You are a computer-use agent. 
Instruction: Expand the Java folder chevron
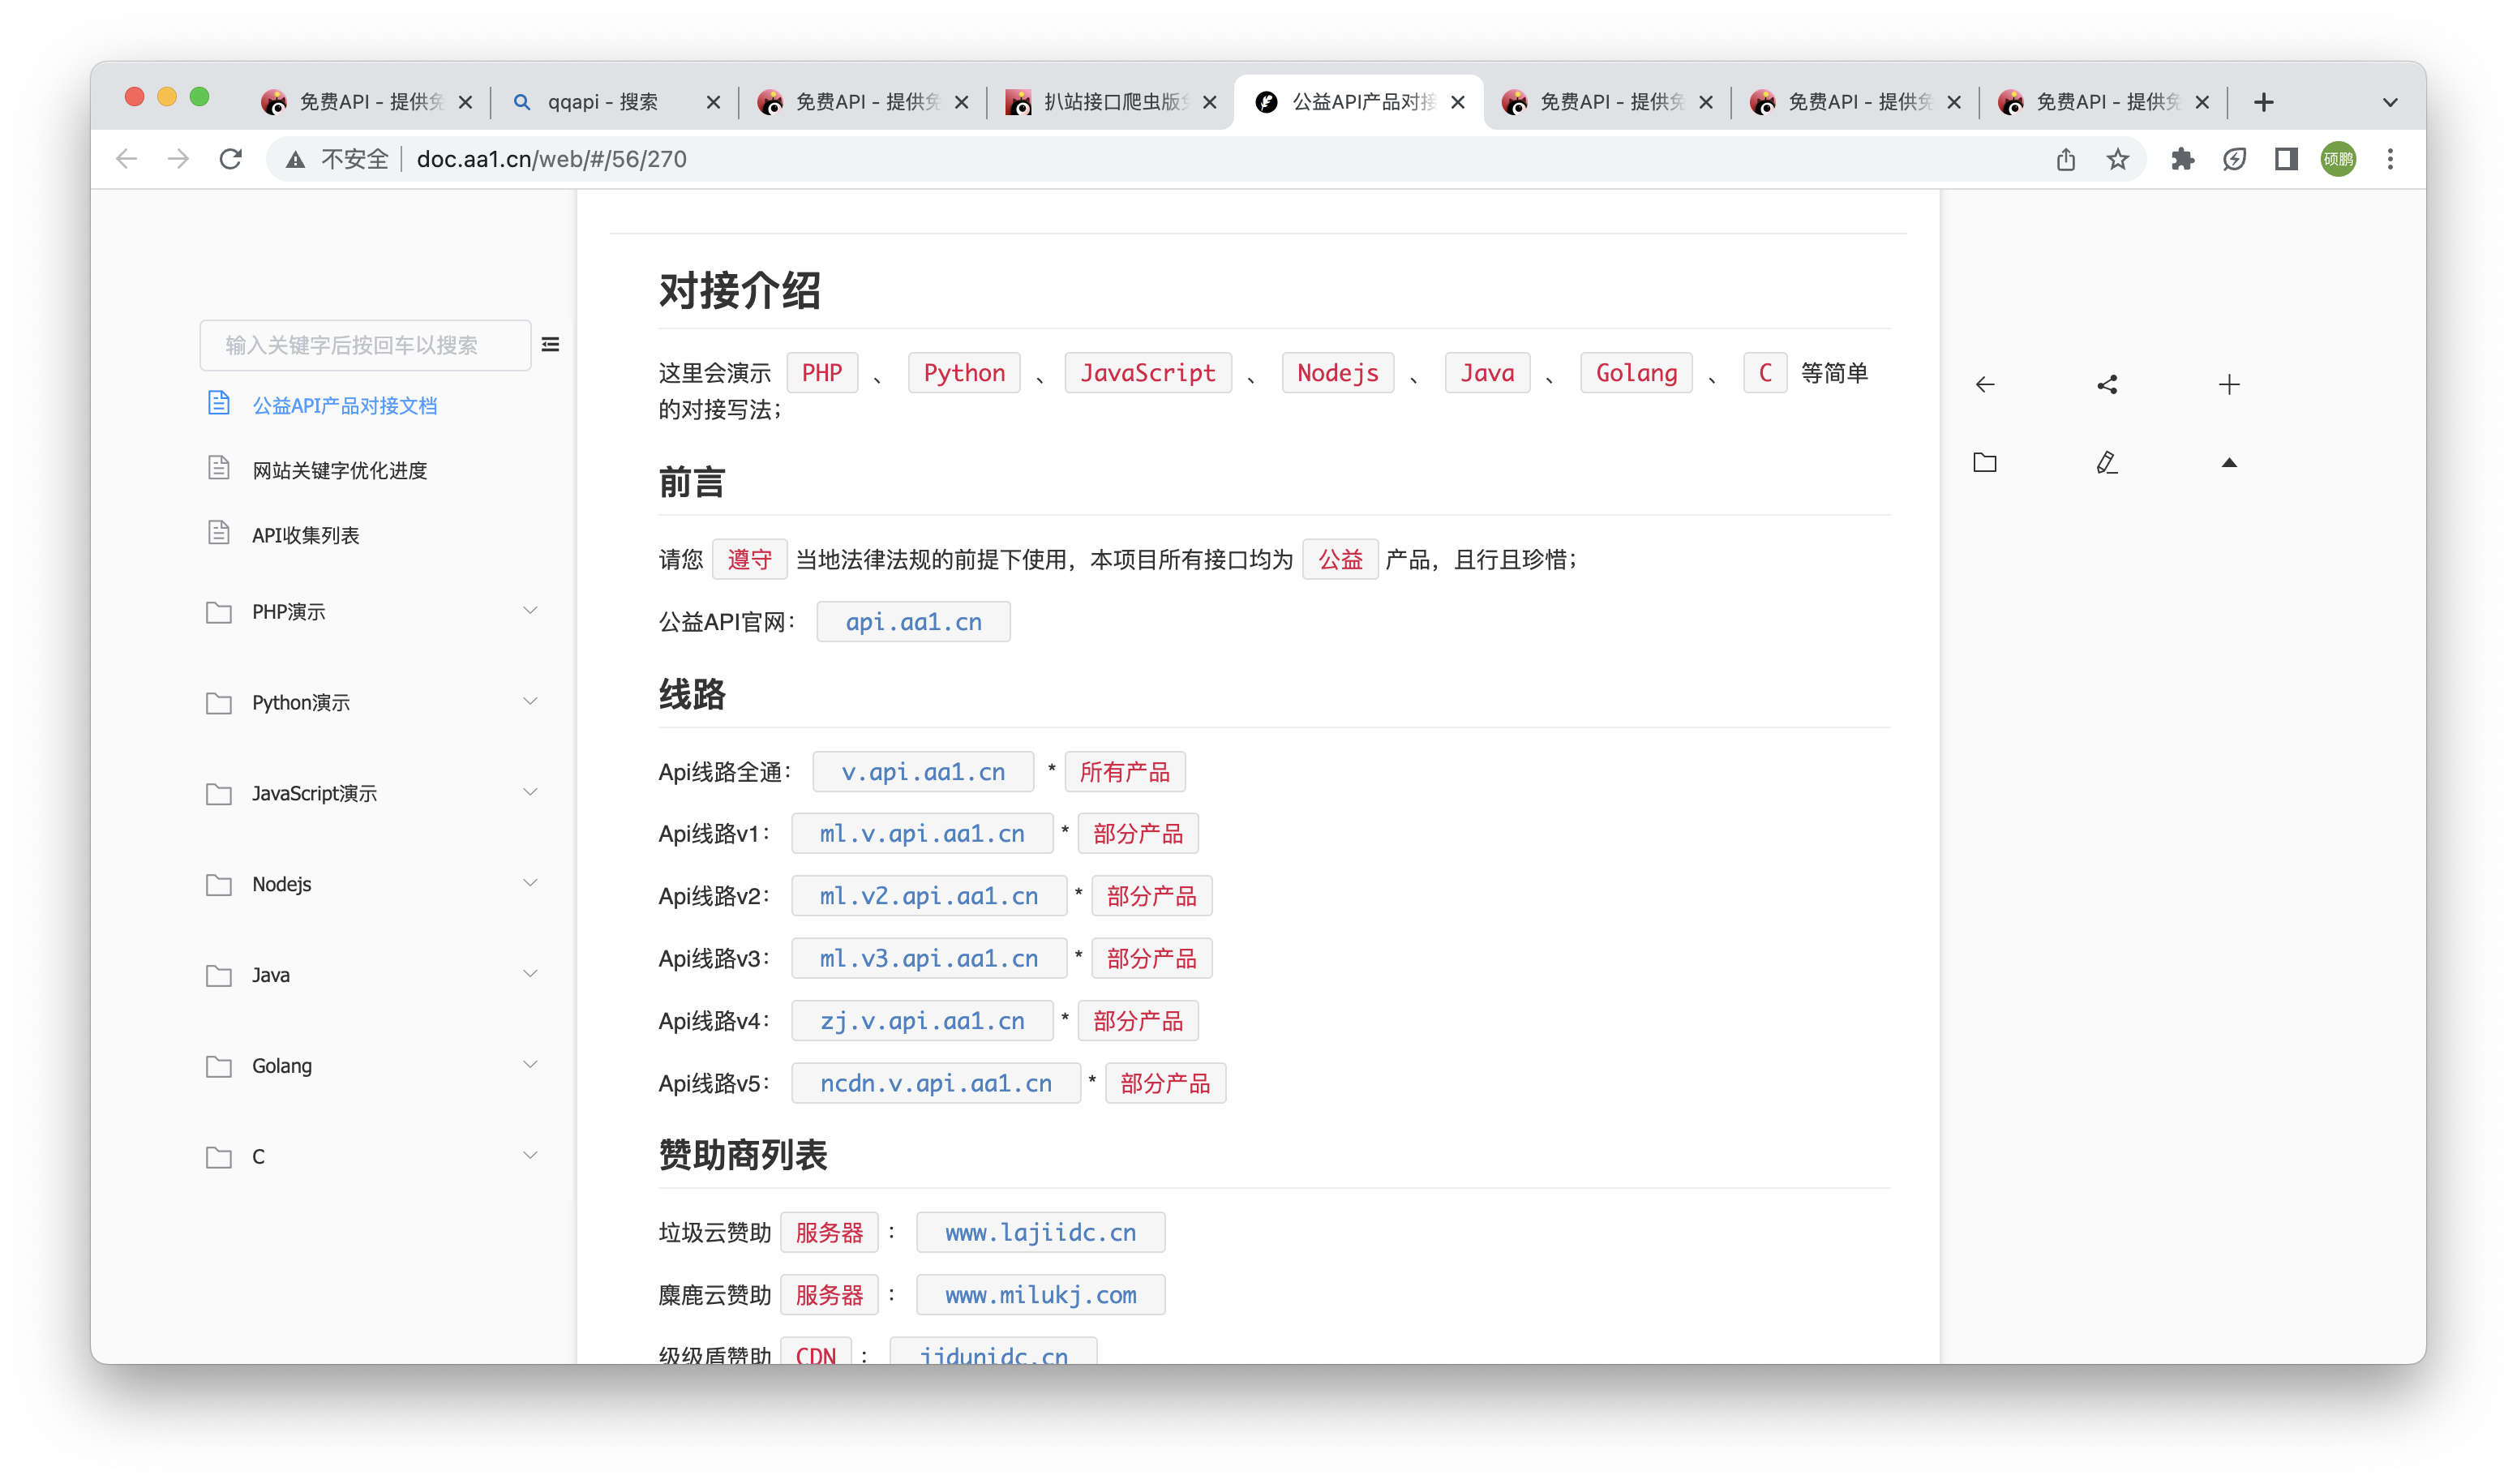pos(530,974)
